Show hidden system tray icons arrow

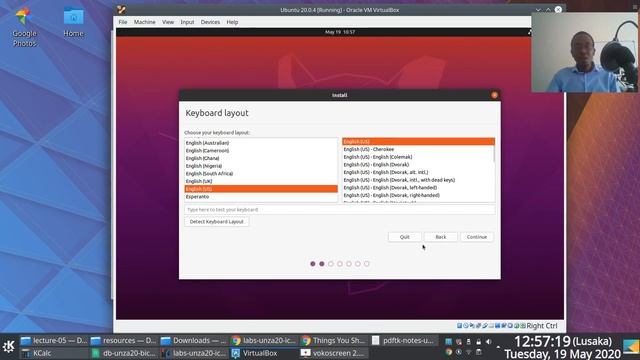click(498, 347)
